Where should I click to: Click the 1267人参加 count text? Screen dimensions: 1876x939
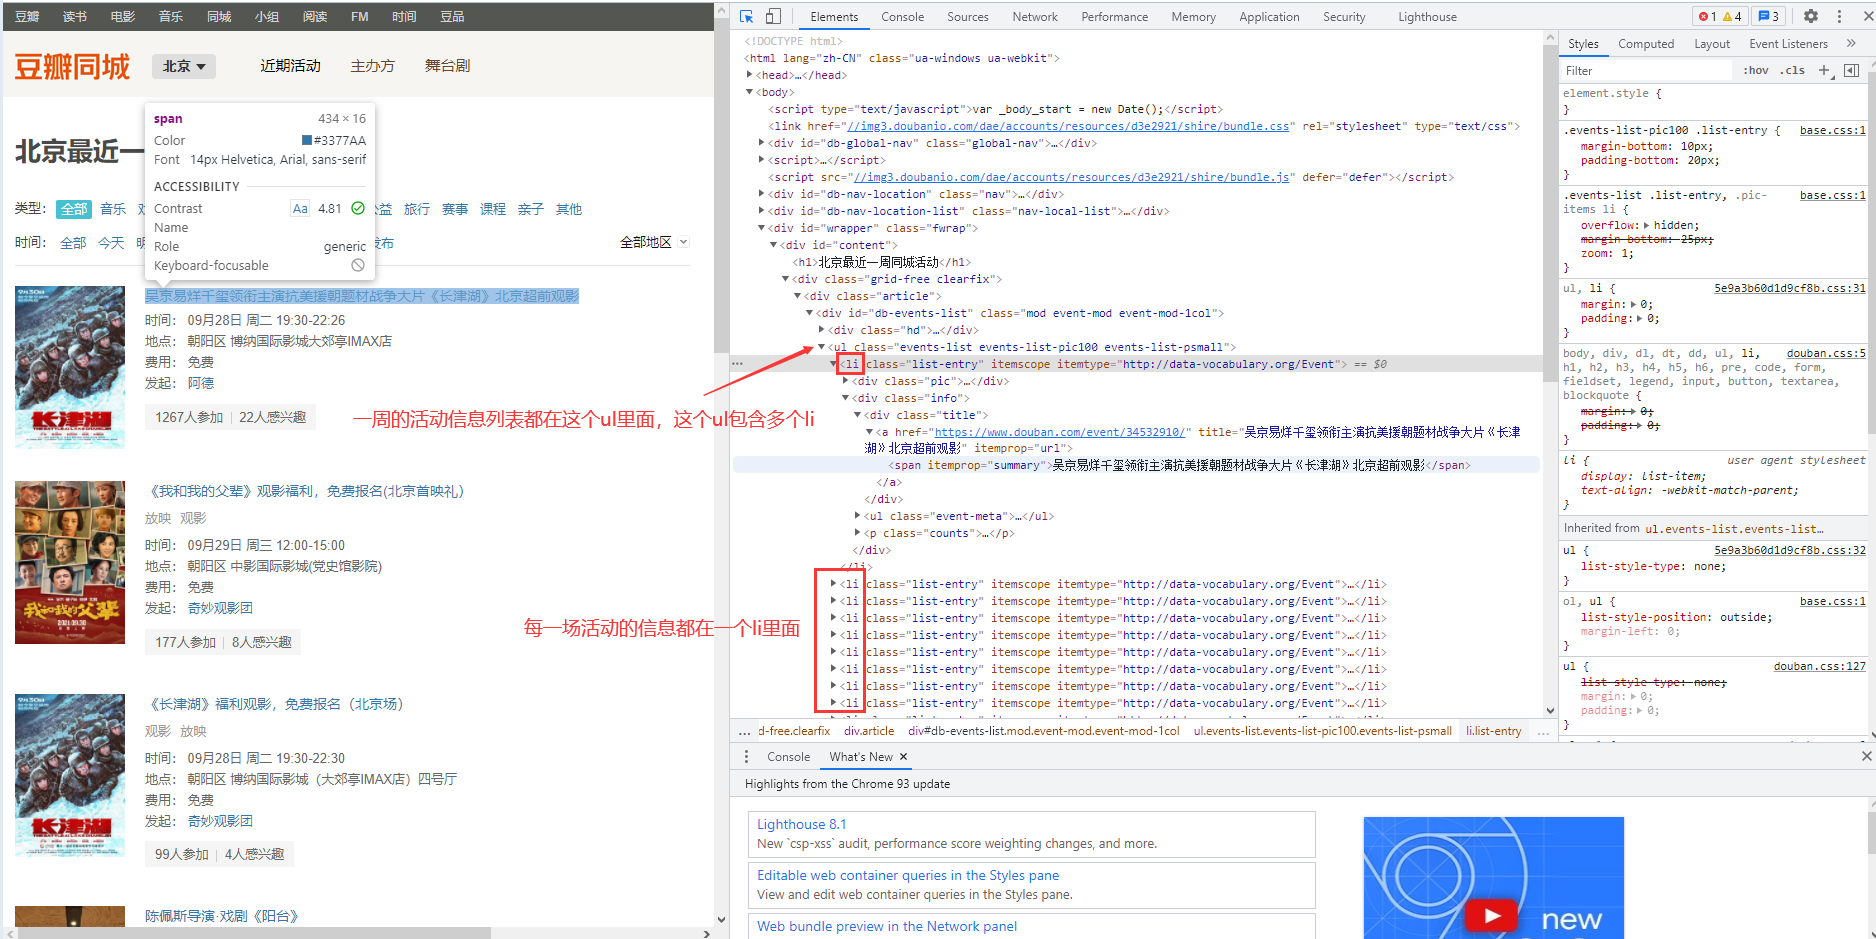(x=189, y=417)
